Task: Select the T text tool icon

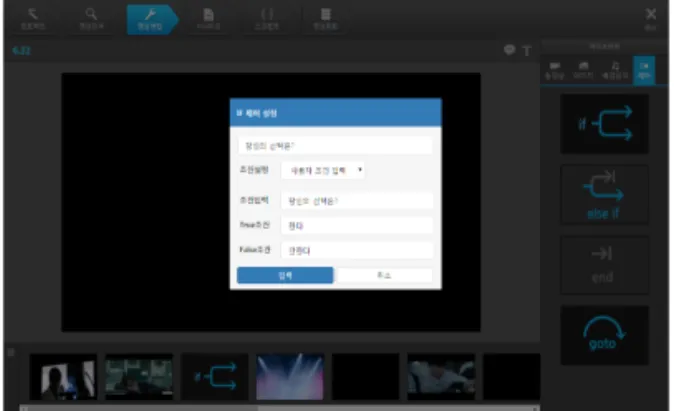Action: point(527,51)
